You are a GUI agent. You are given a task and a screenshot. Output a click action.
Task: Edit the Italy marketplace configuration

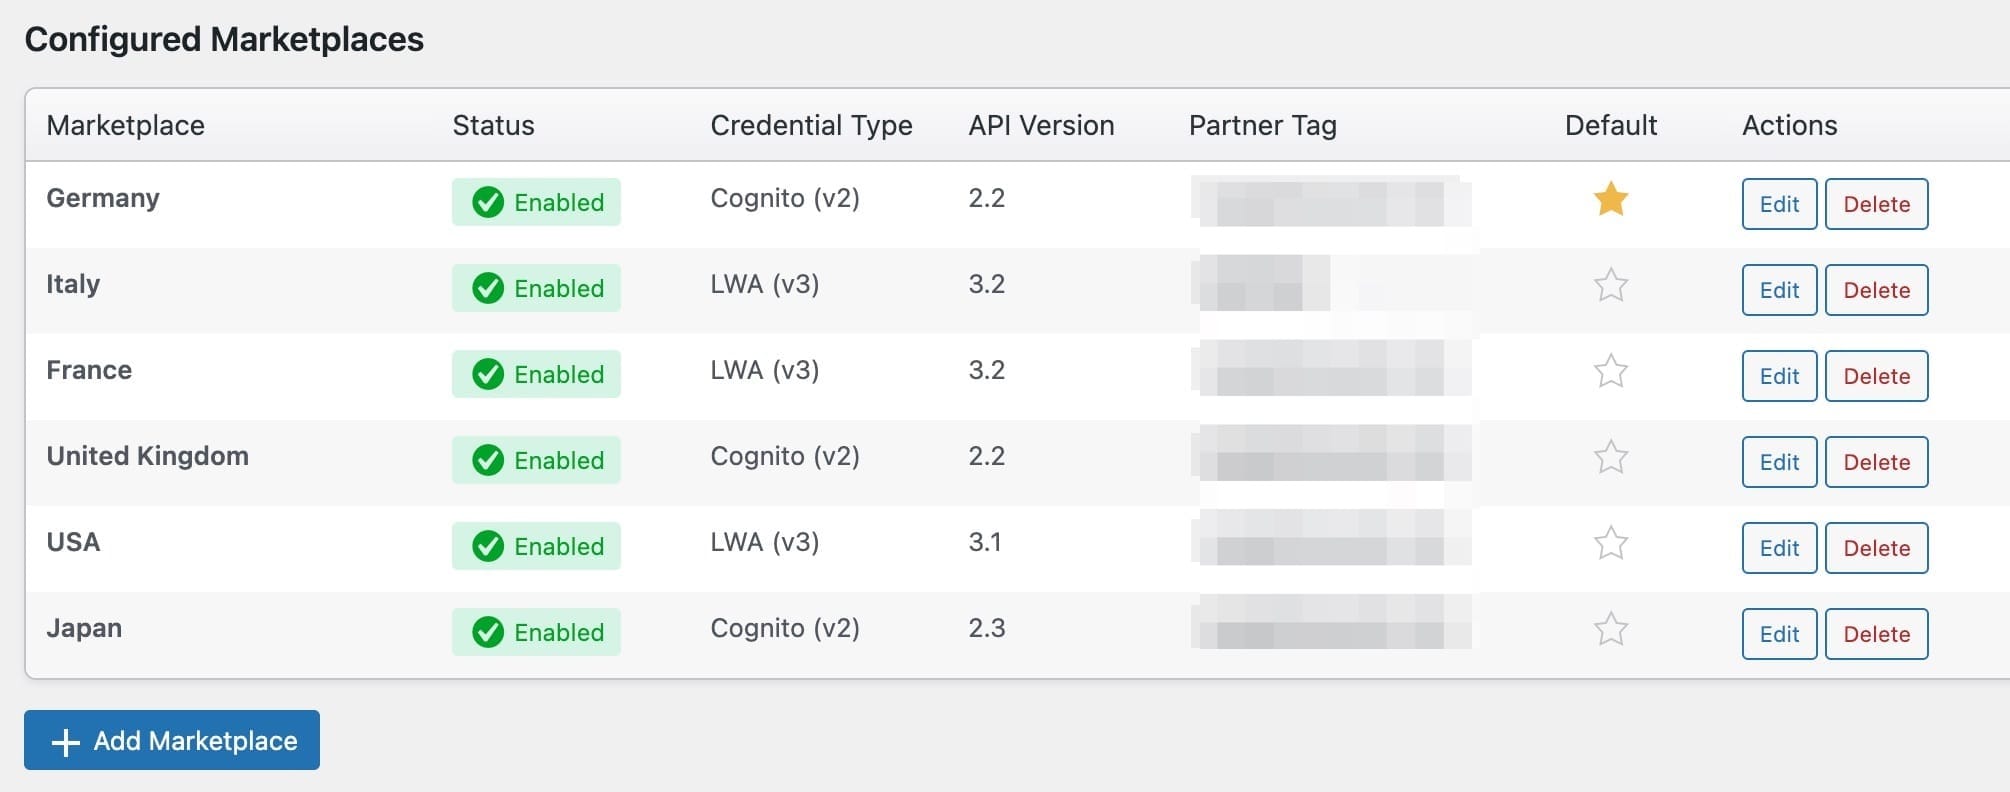click(x=1778, y=290)
